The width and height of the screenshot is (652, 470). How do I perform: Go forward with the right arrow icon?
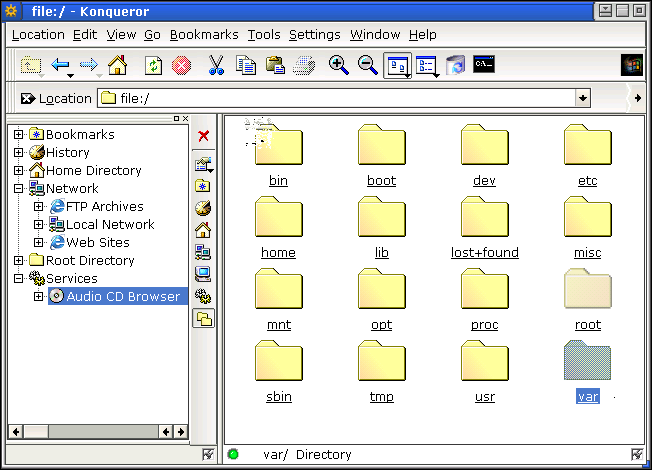click(89, 65)
